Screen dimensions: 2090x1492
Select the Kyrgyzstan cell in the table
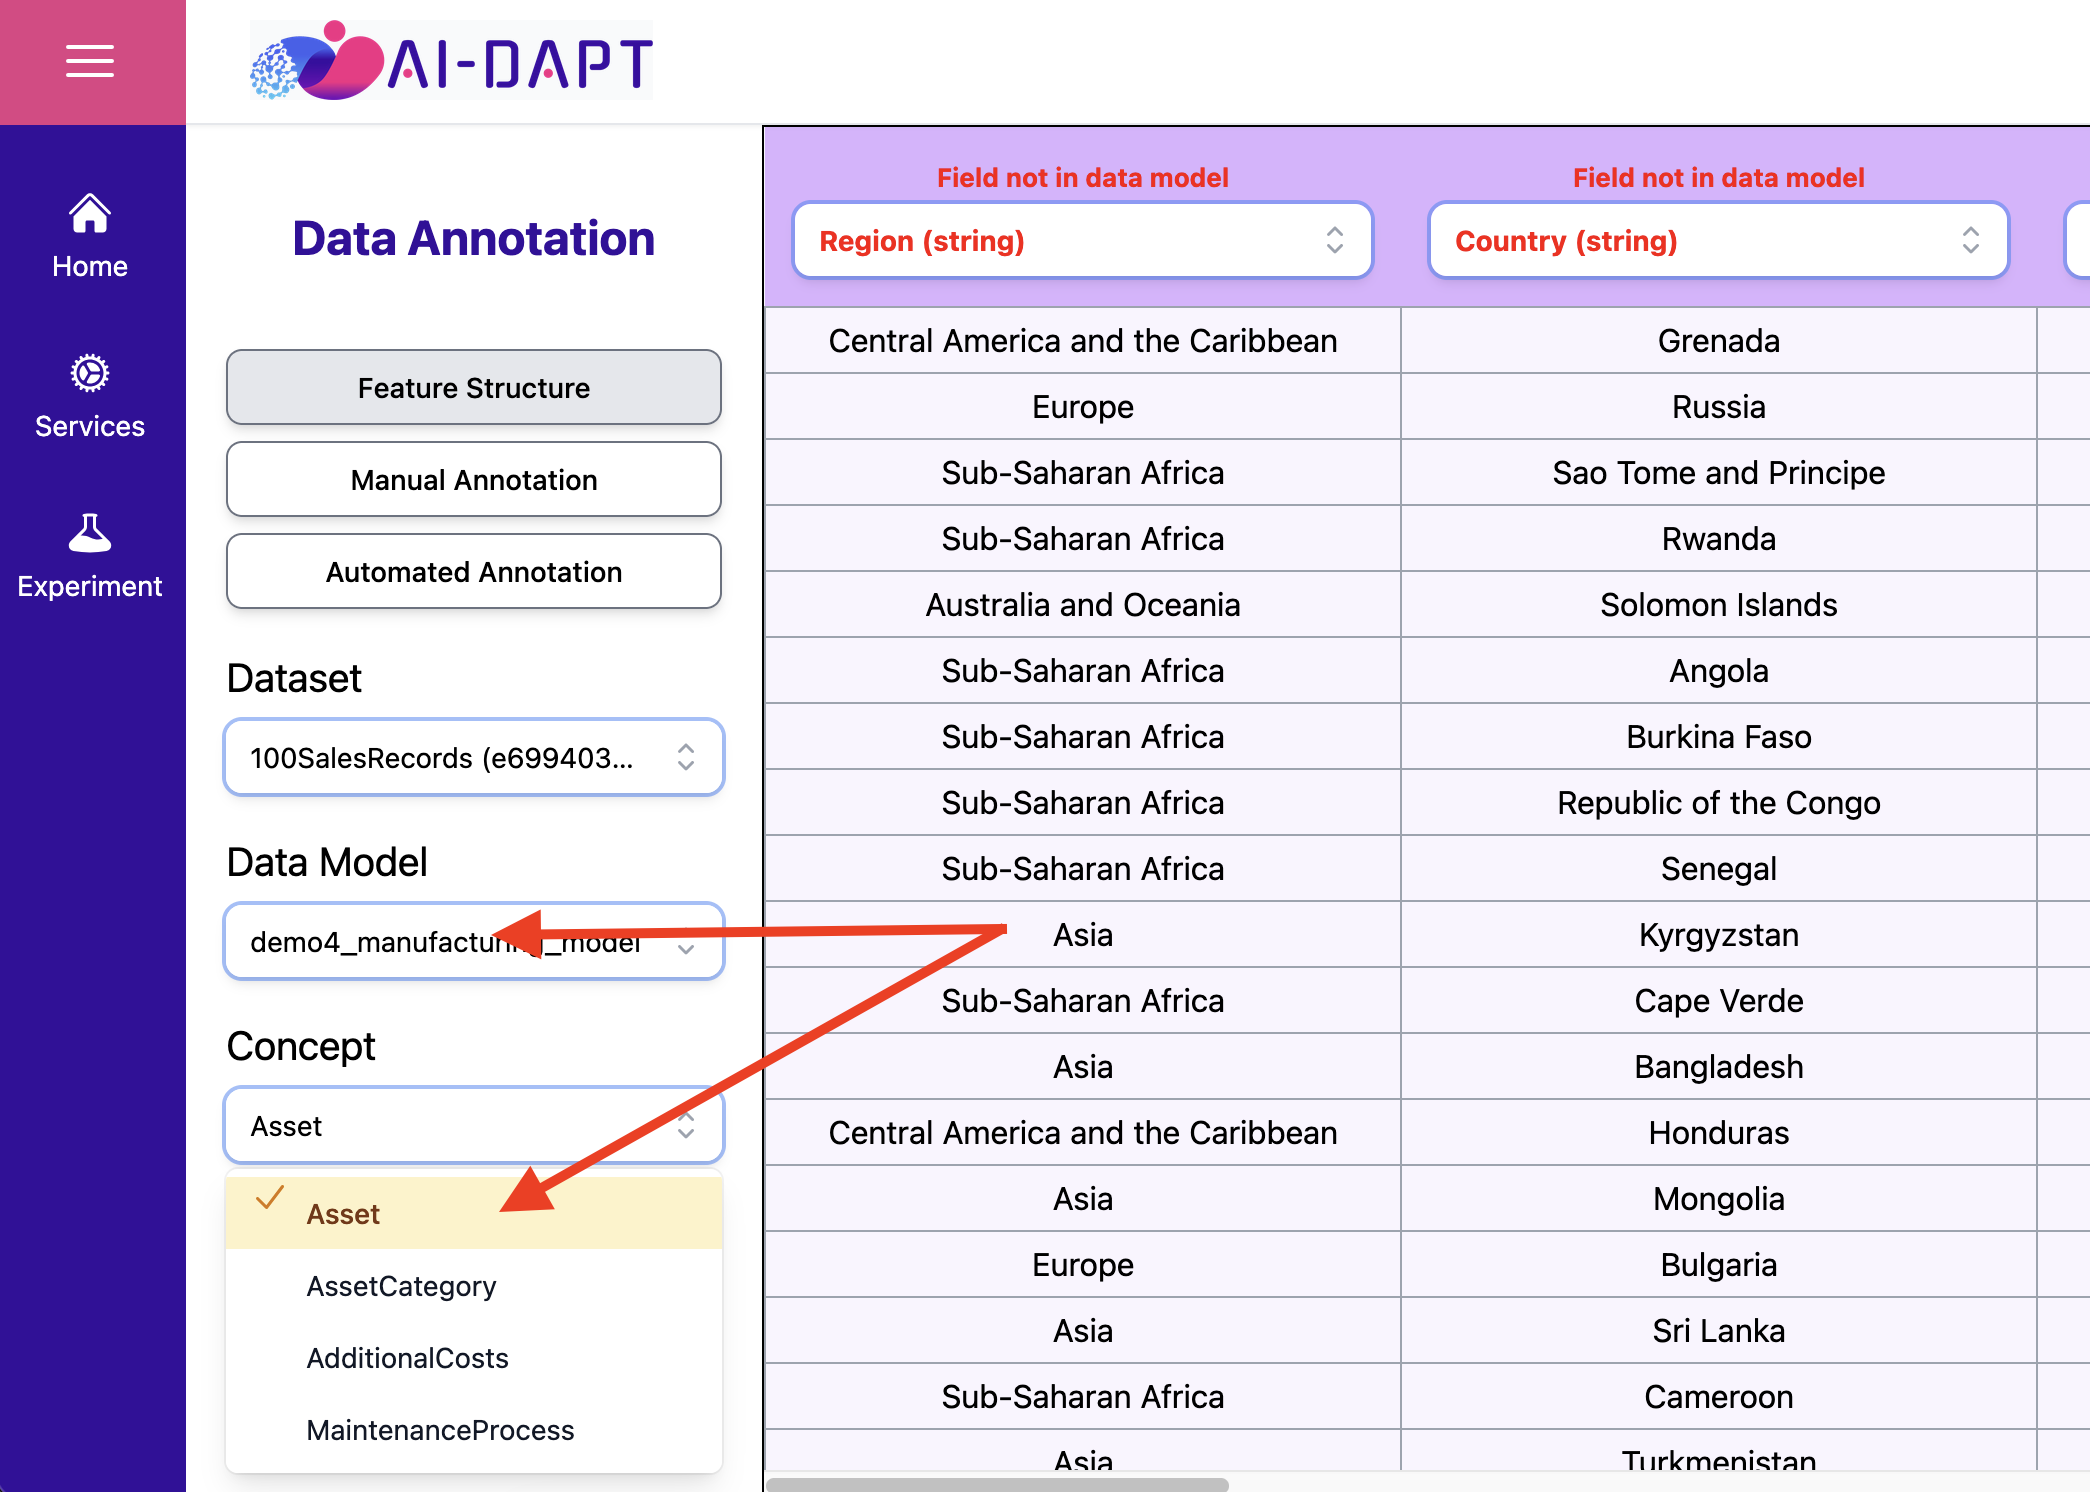[1718, 934]
